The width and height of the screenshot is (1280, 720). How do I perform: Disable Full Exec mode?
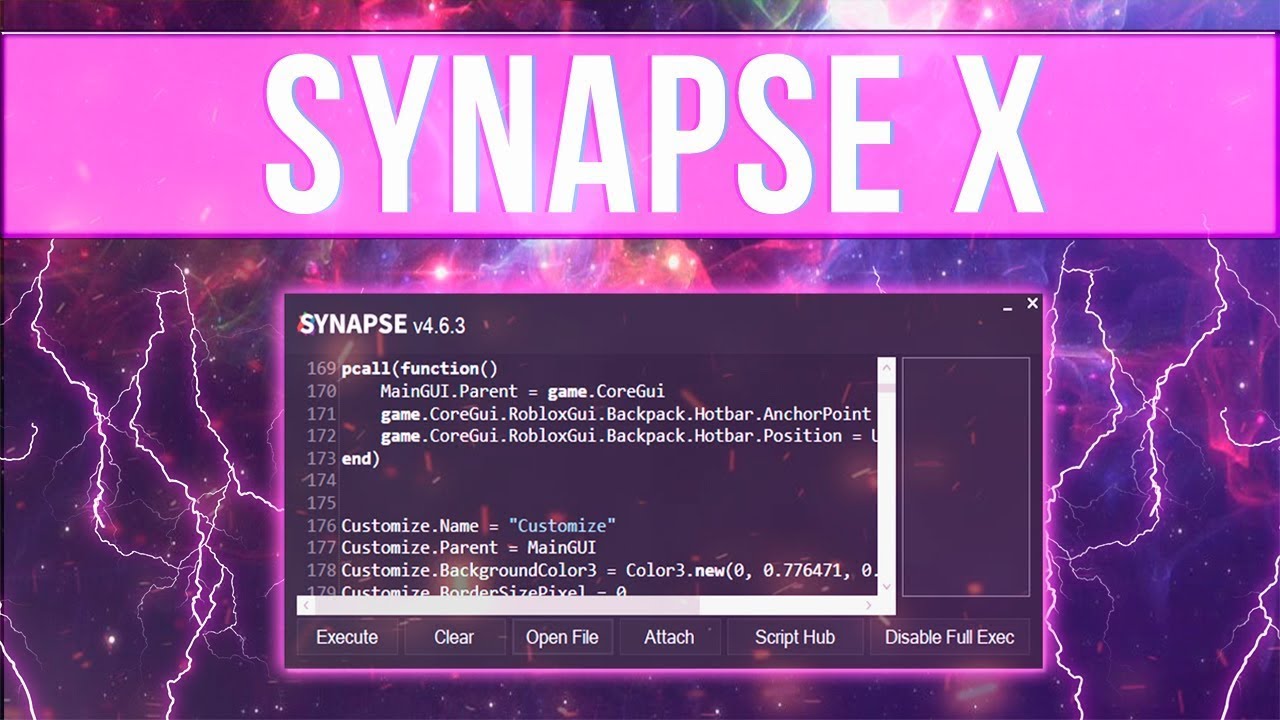tap(951, 636)
